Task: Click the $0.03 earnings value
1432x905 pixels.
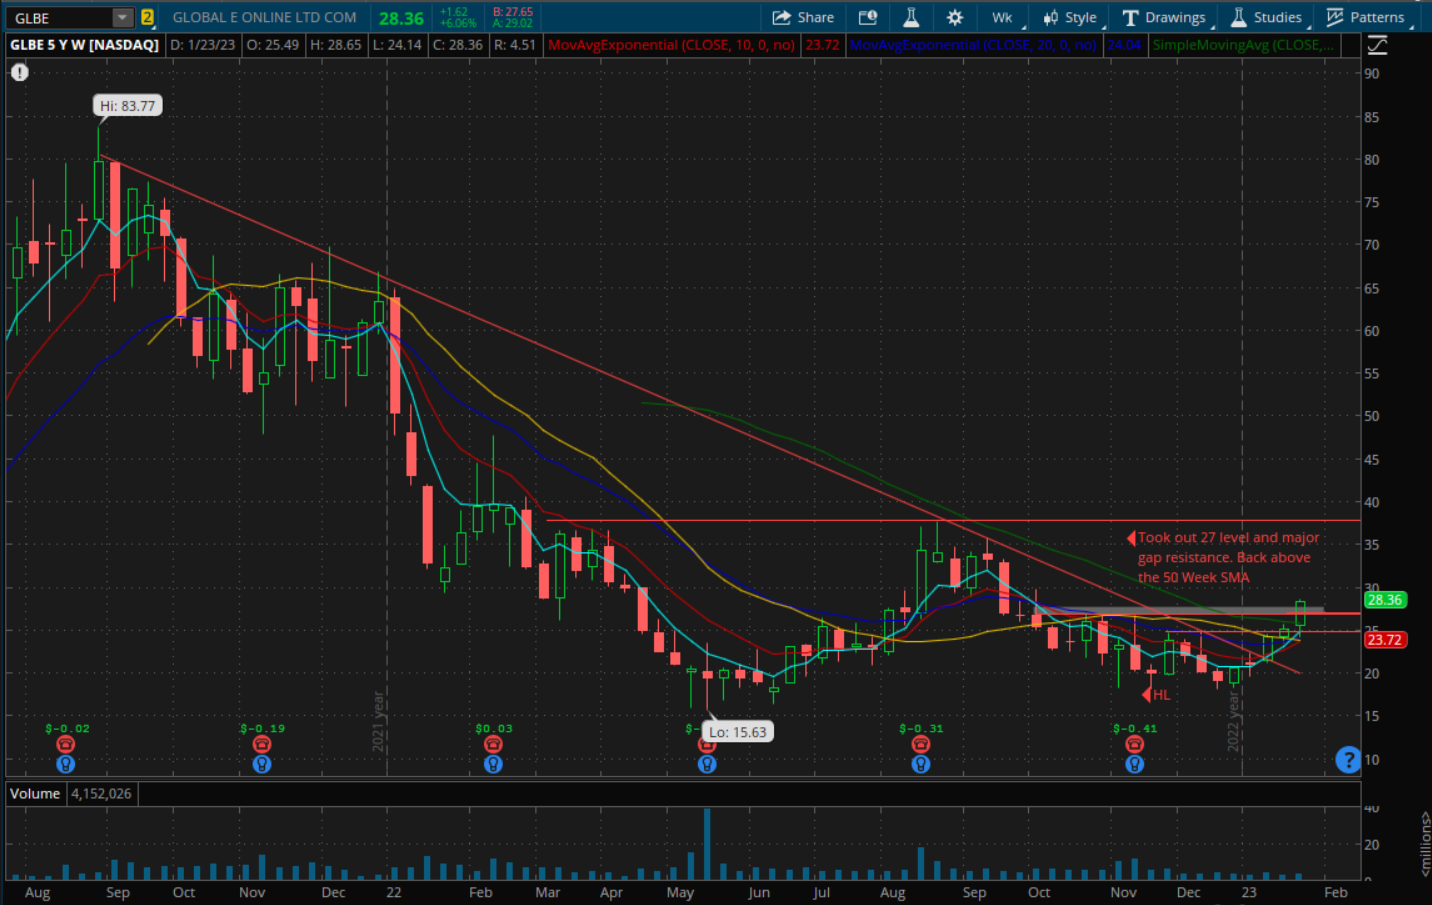Action: [494, 728]
